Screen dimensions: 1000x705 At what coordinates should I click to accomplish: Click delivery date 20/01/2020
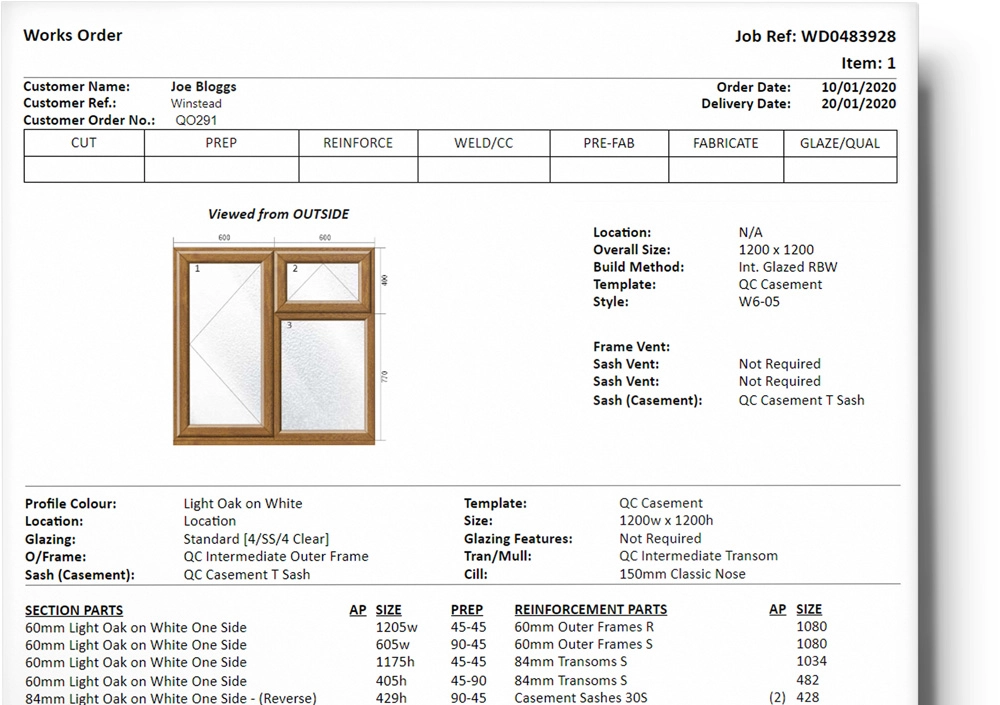(858, 104)
